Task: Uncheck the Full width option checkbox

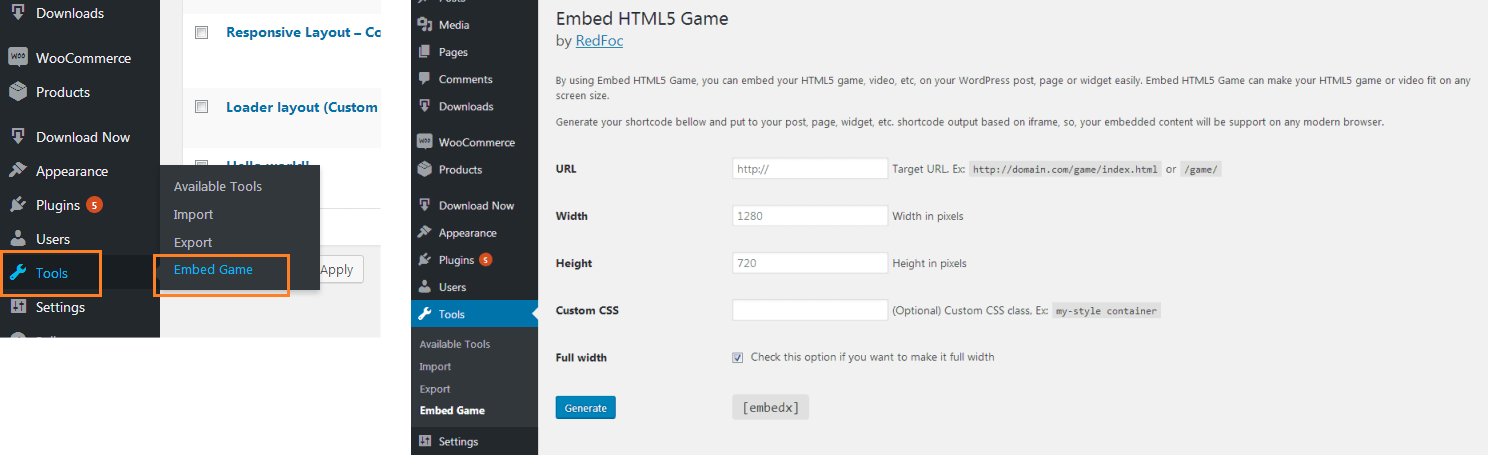Action: pos(738,357)
